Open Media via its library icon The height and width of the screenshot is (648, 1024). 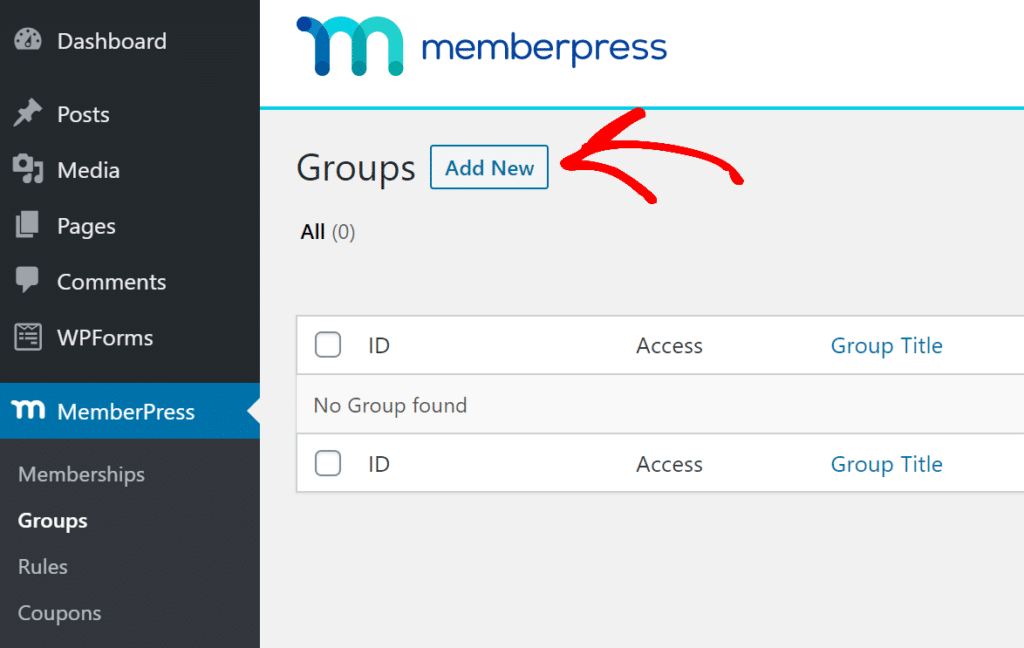(29, 169)
